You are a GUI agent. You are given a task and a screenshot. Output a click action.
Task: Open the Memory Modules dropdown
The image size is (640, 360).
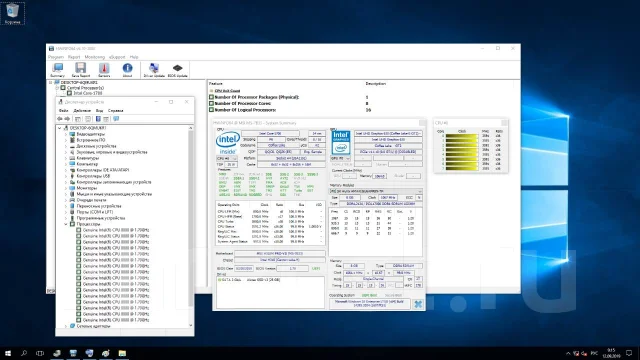pos(376,191)
